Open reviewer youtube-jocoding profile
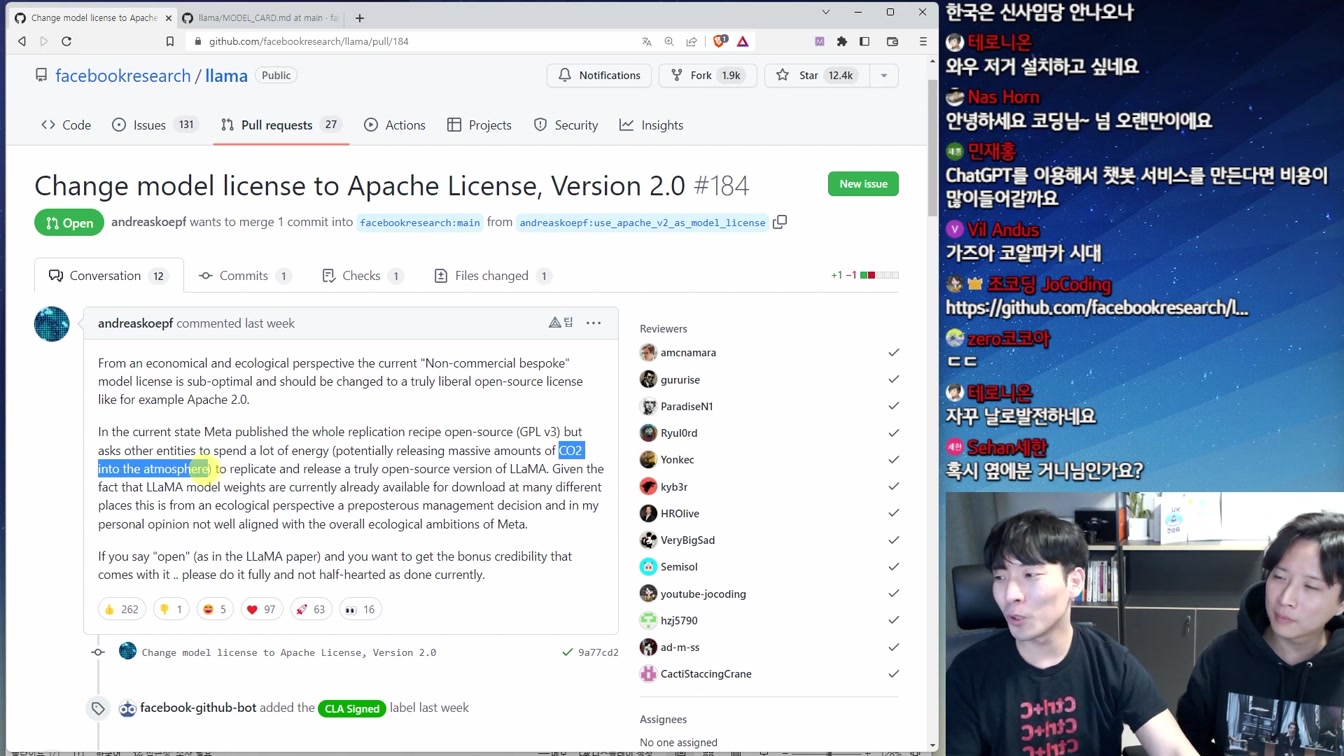Viewport: 1344px width, 756px height. 703,594
